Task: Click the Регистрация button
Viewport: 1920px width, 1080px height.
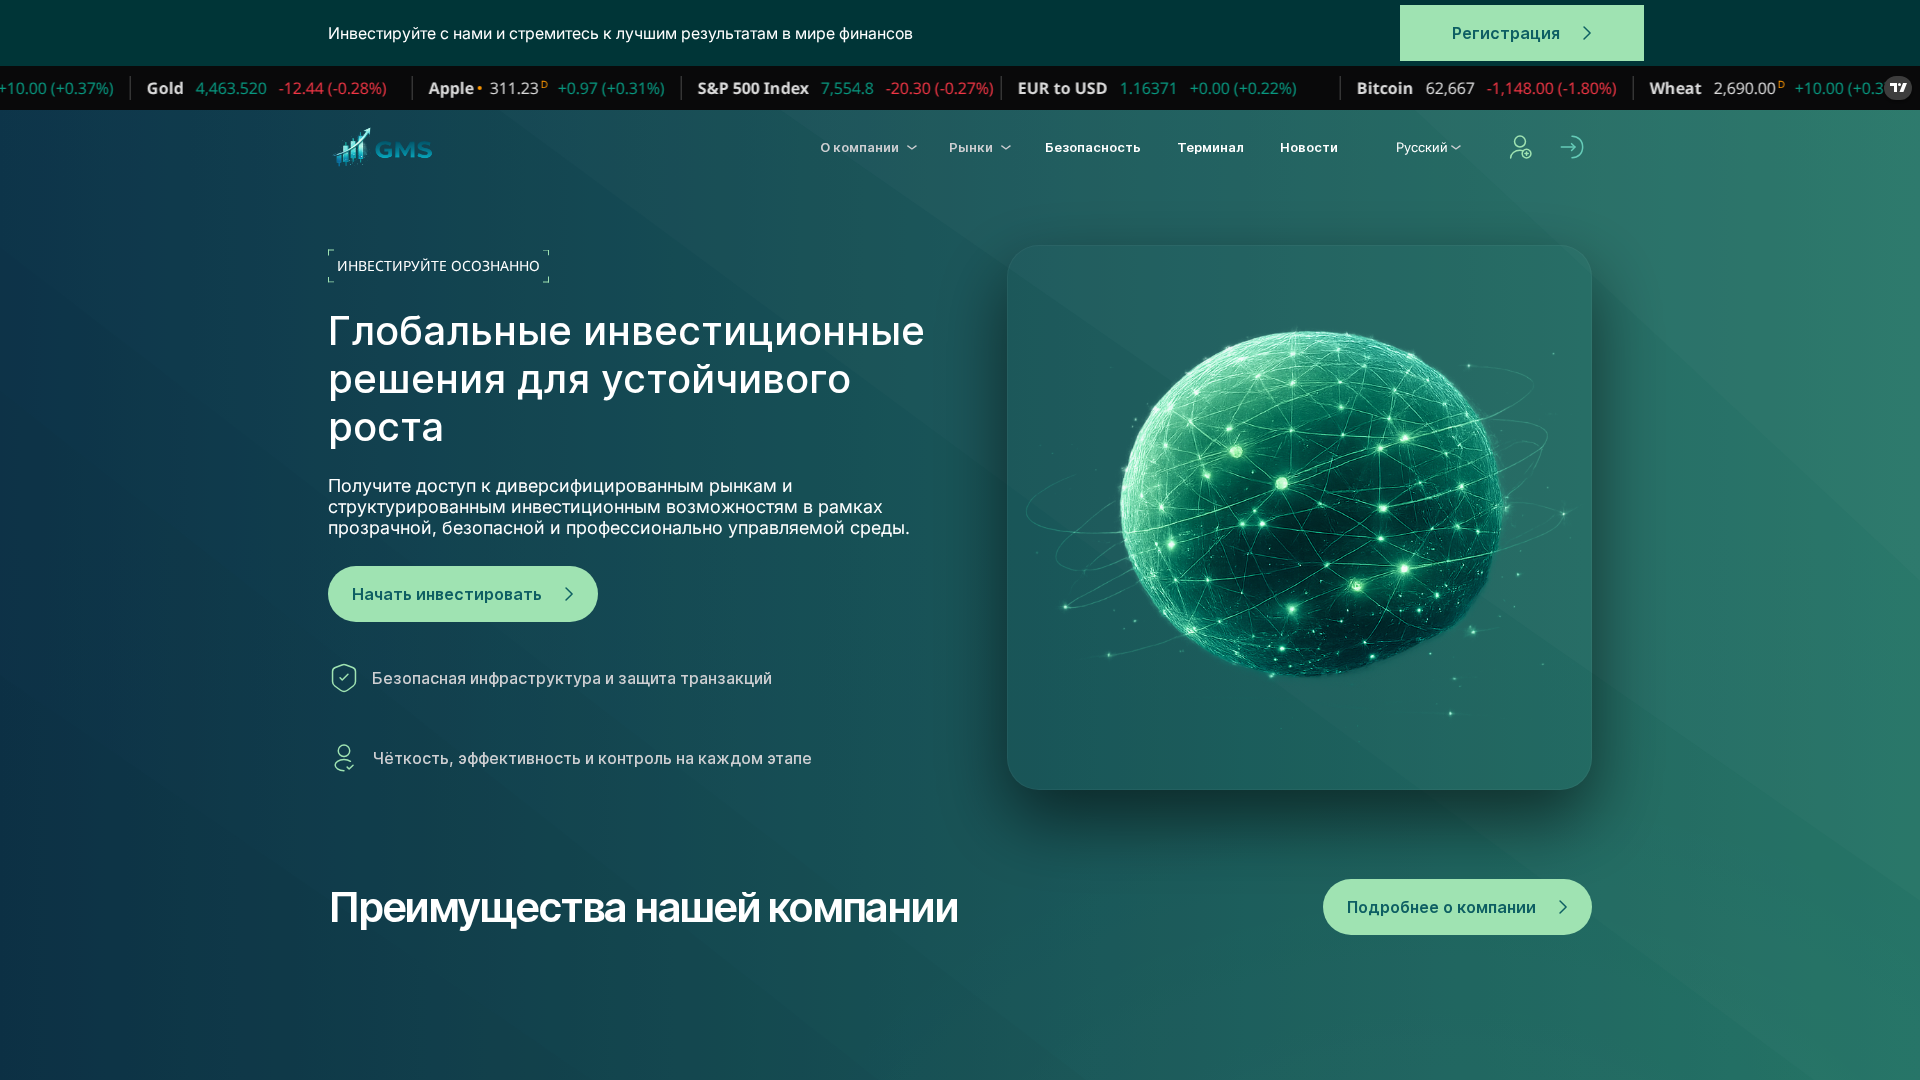Action: tap(1521, 33)
